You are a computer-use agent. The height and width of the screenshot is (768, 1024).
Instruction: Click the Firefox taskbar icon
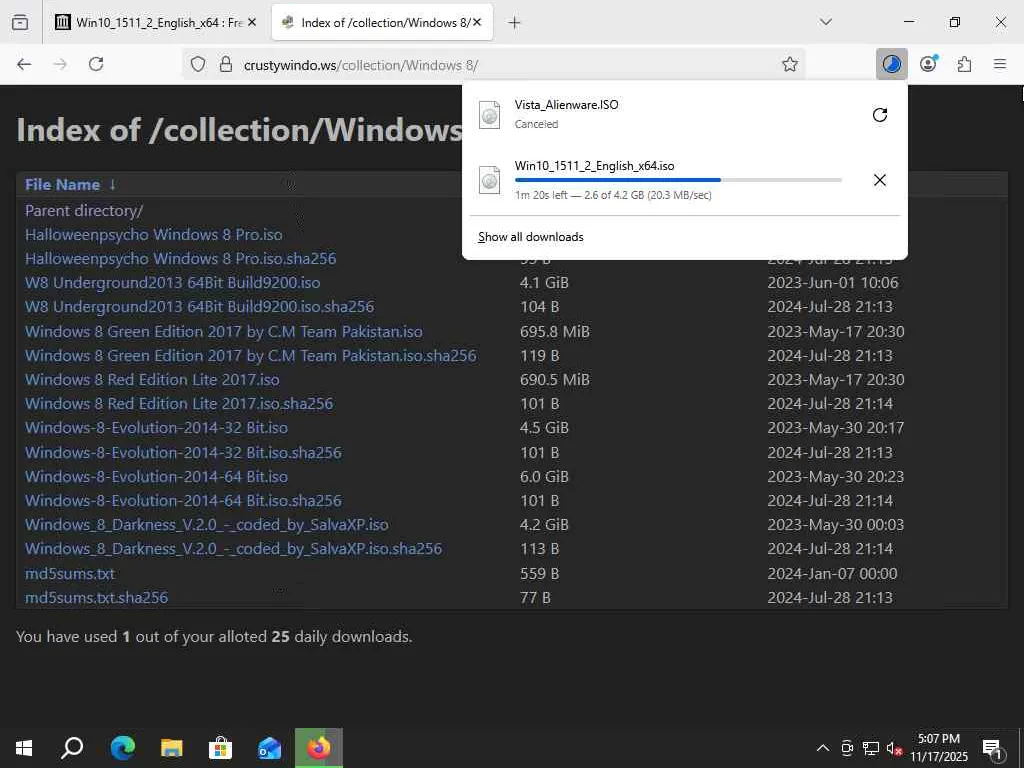(x=319, y=748)
